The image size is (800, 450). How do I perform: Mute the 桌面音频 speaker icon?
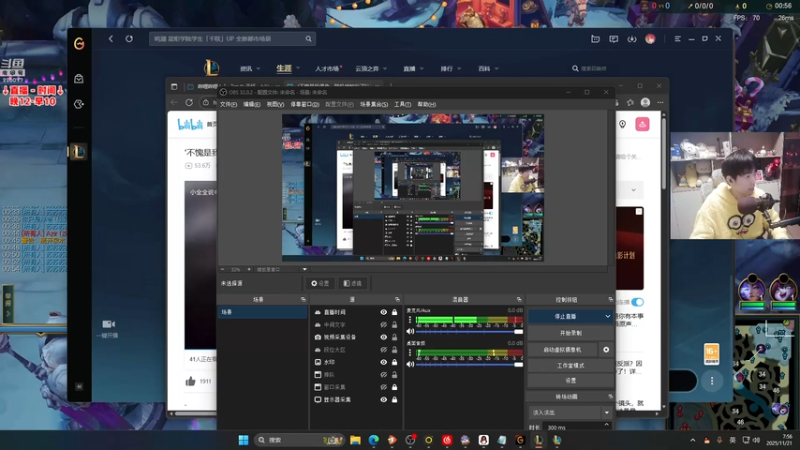tap(410, 364)
